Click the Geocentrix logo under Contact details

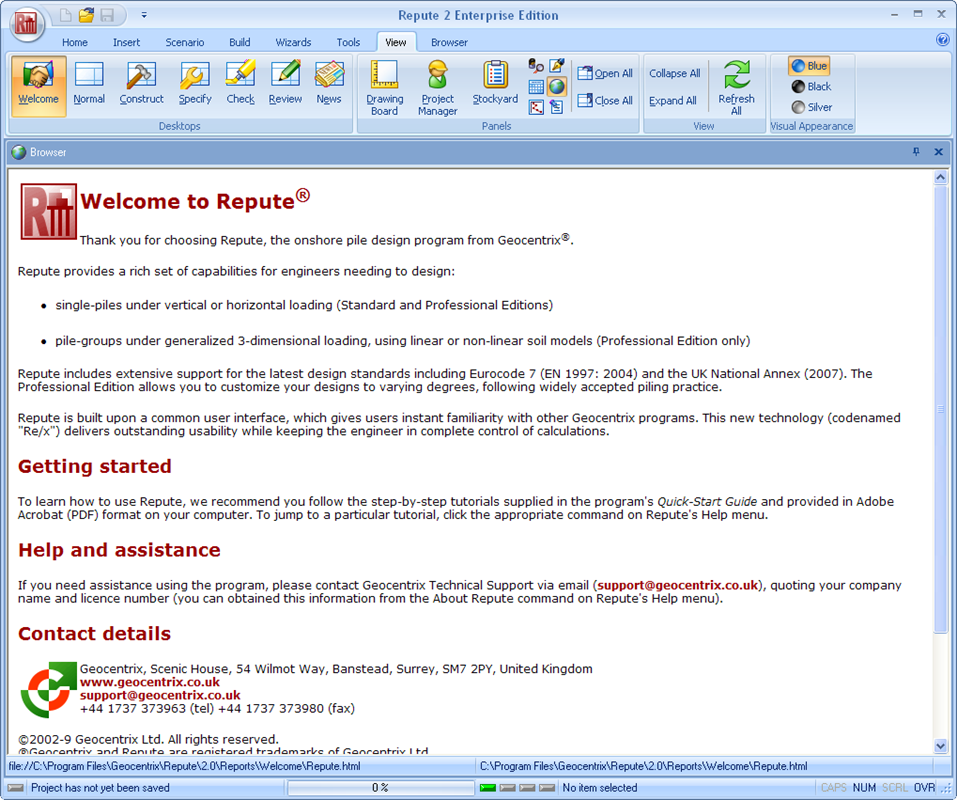click(x=49, y=690)
